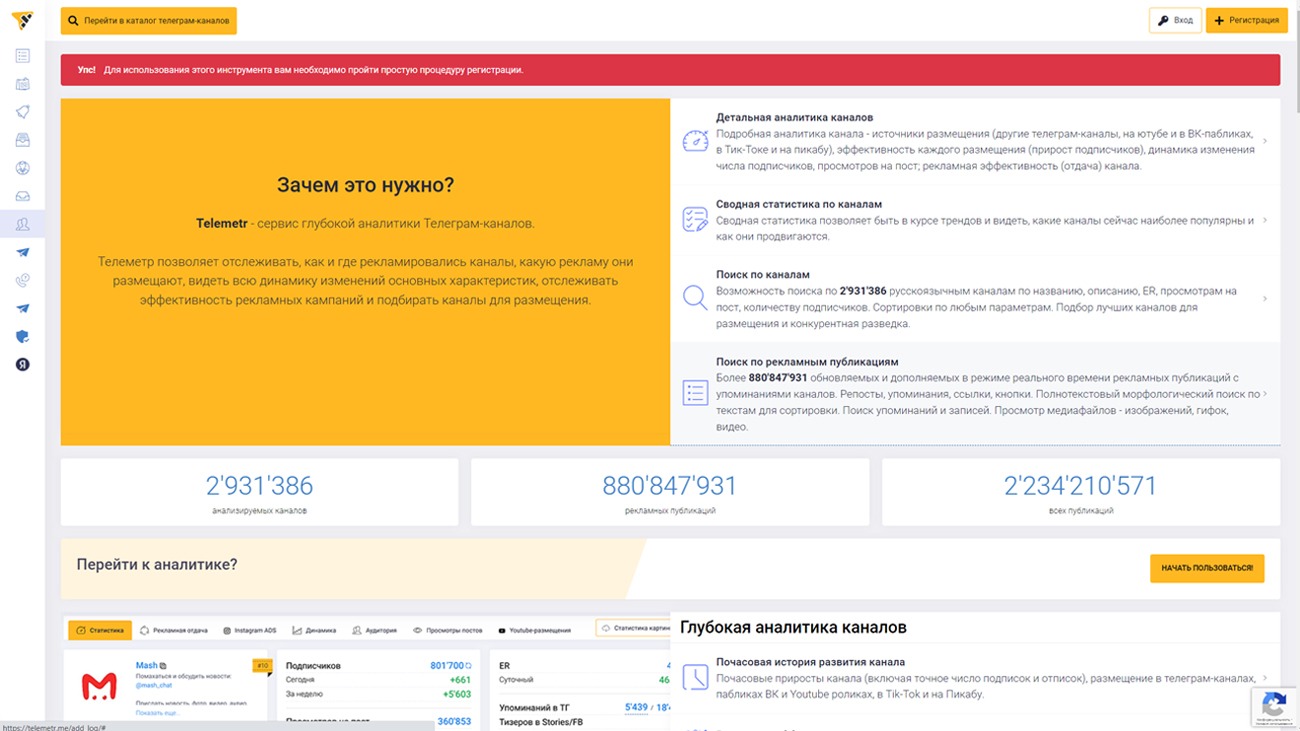Select the globe icon in the sidebar
This screenshot has height=731, width=1300.
[x=22, y=169]
